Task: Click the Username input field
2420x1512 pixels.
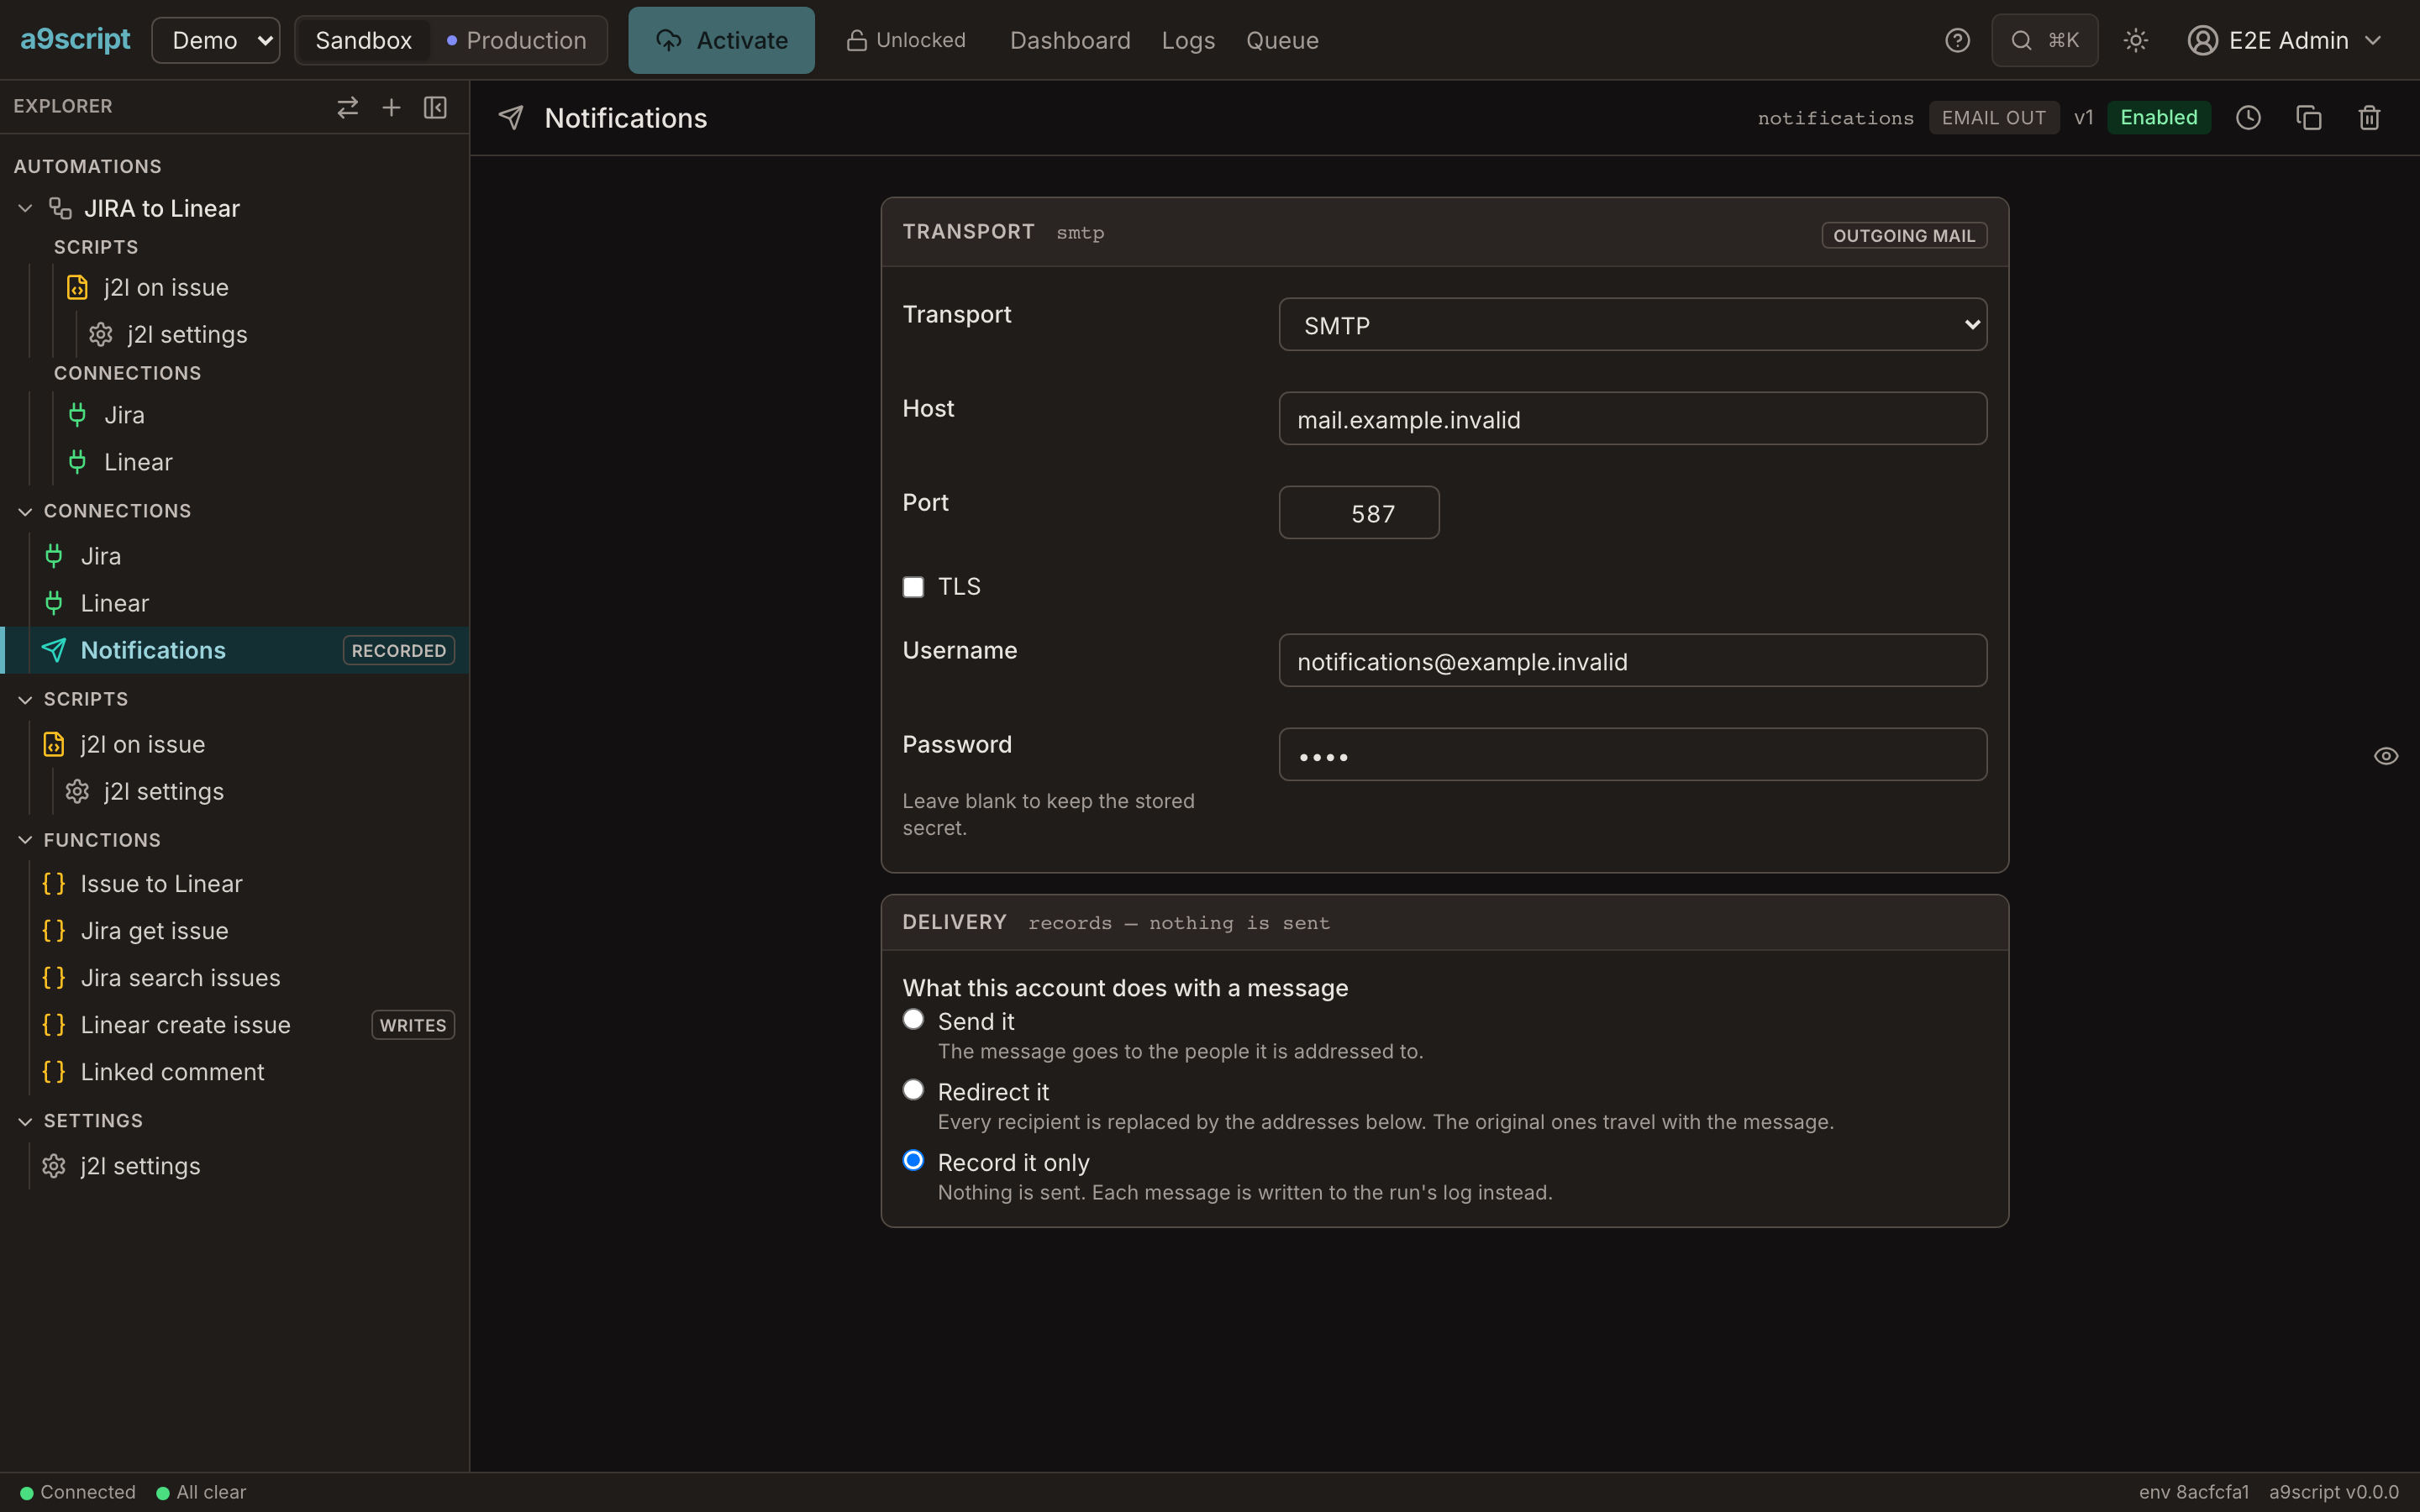Action: [1632, 660]
